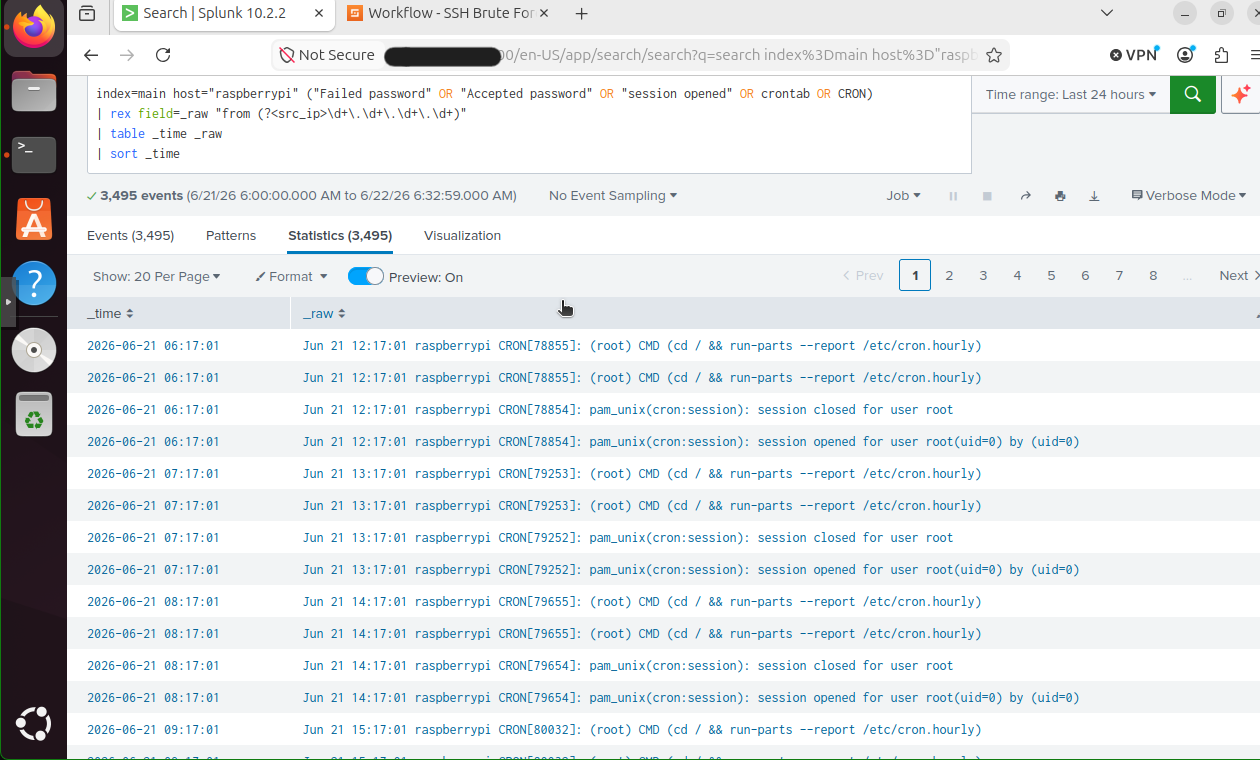The height and width of the screenshot is (760, 1260).
Task: Click the CRON[78854] session closed row
Action: (663, 410)
